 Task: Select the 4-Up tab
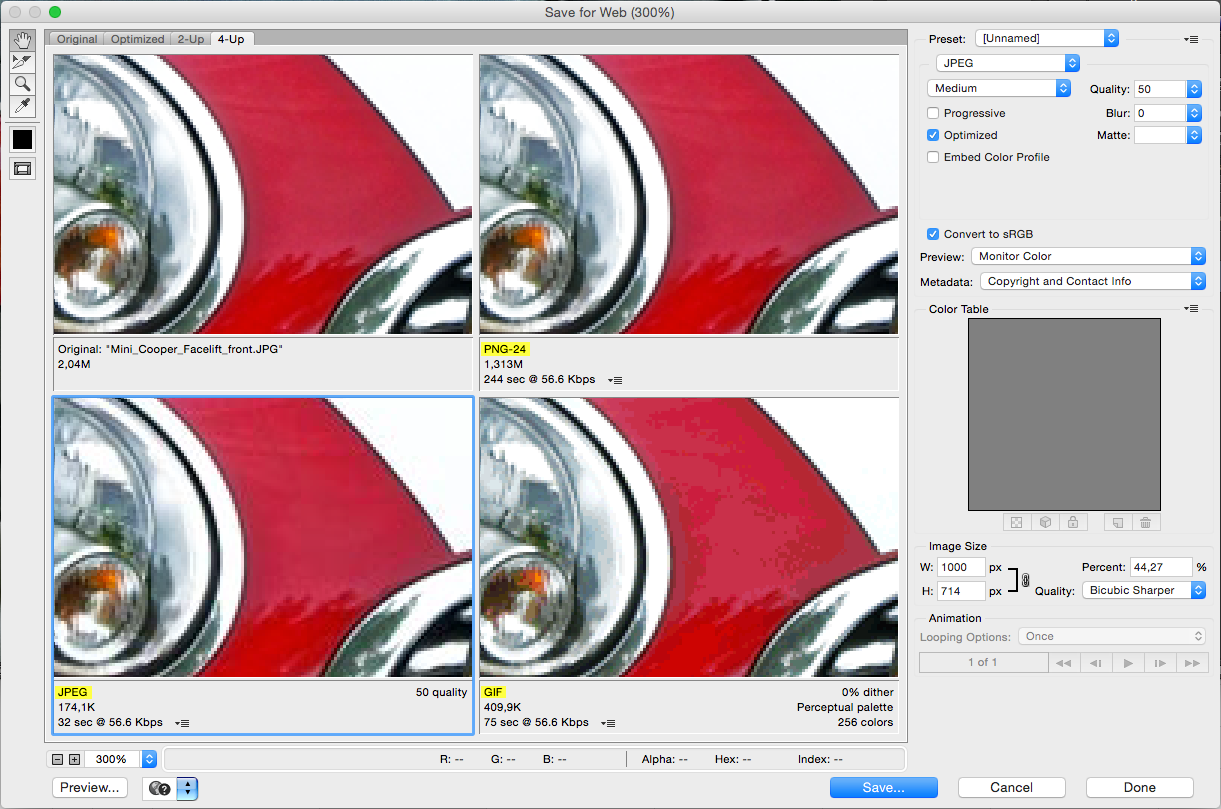[x=231, y=39]
